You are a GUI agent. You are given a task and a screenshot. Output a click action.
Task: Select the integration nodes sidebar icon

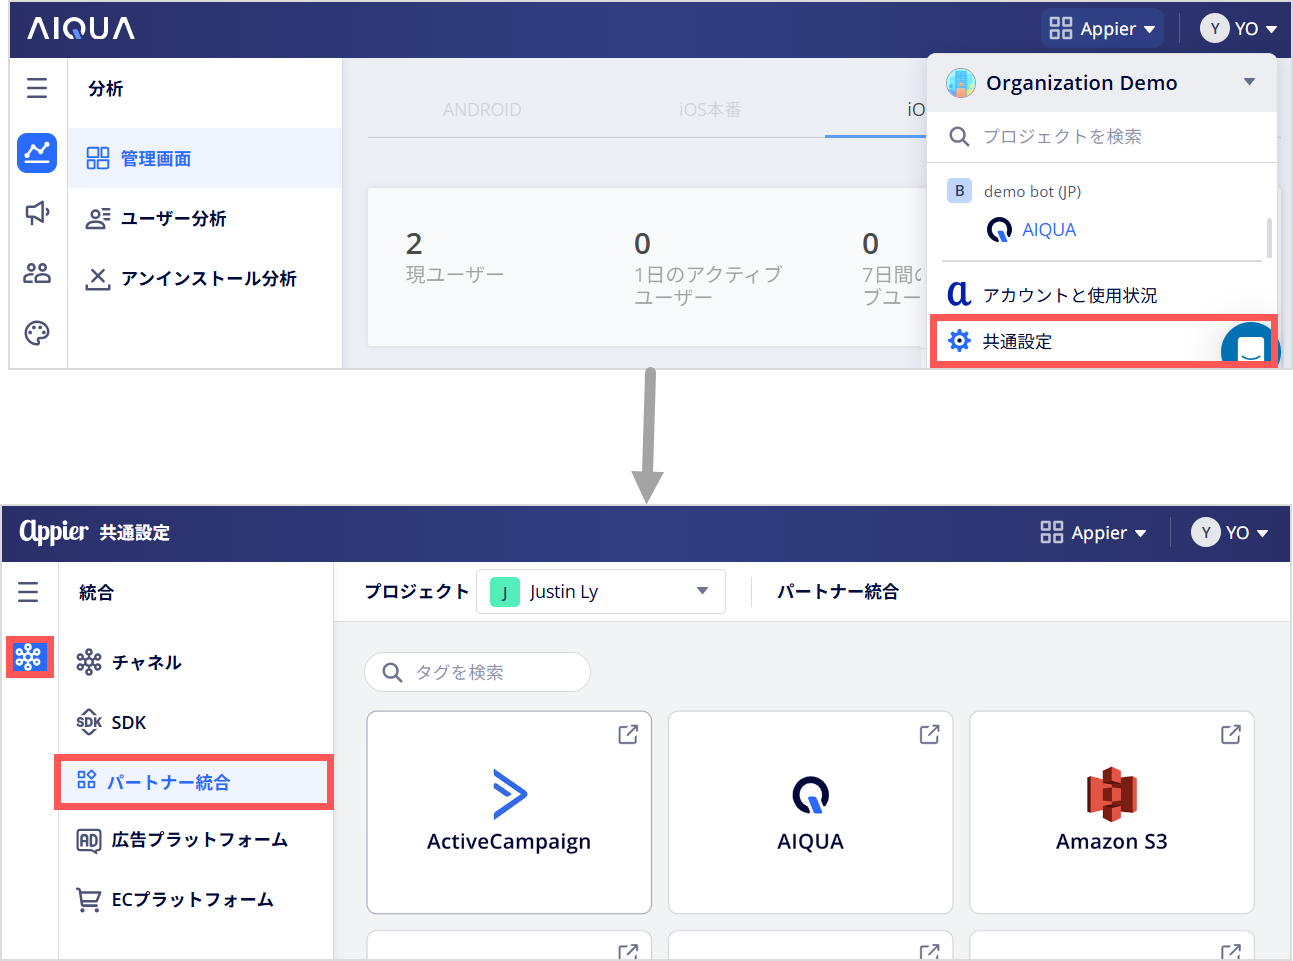(29, 657)
